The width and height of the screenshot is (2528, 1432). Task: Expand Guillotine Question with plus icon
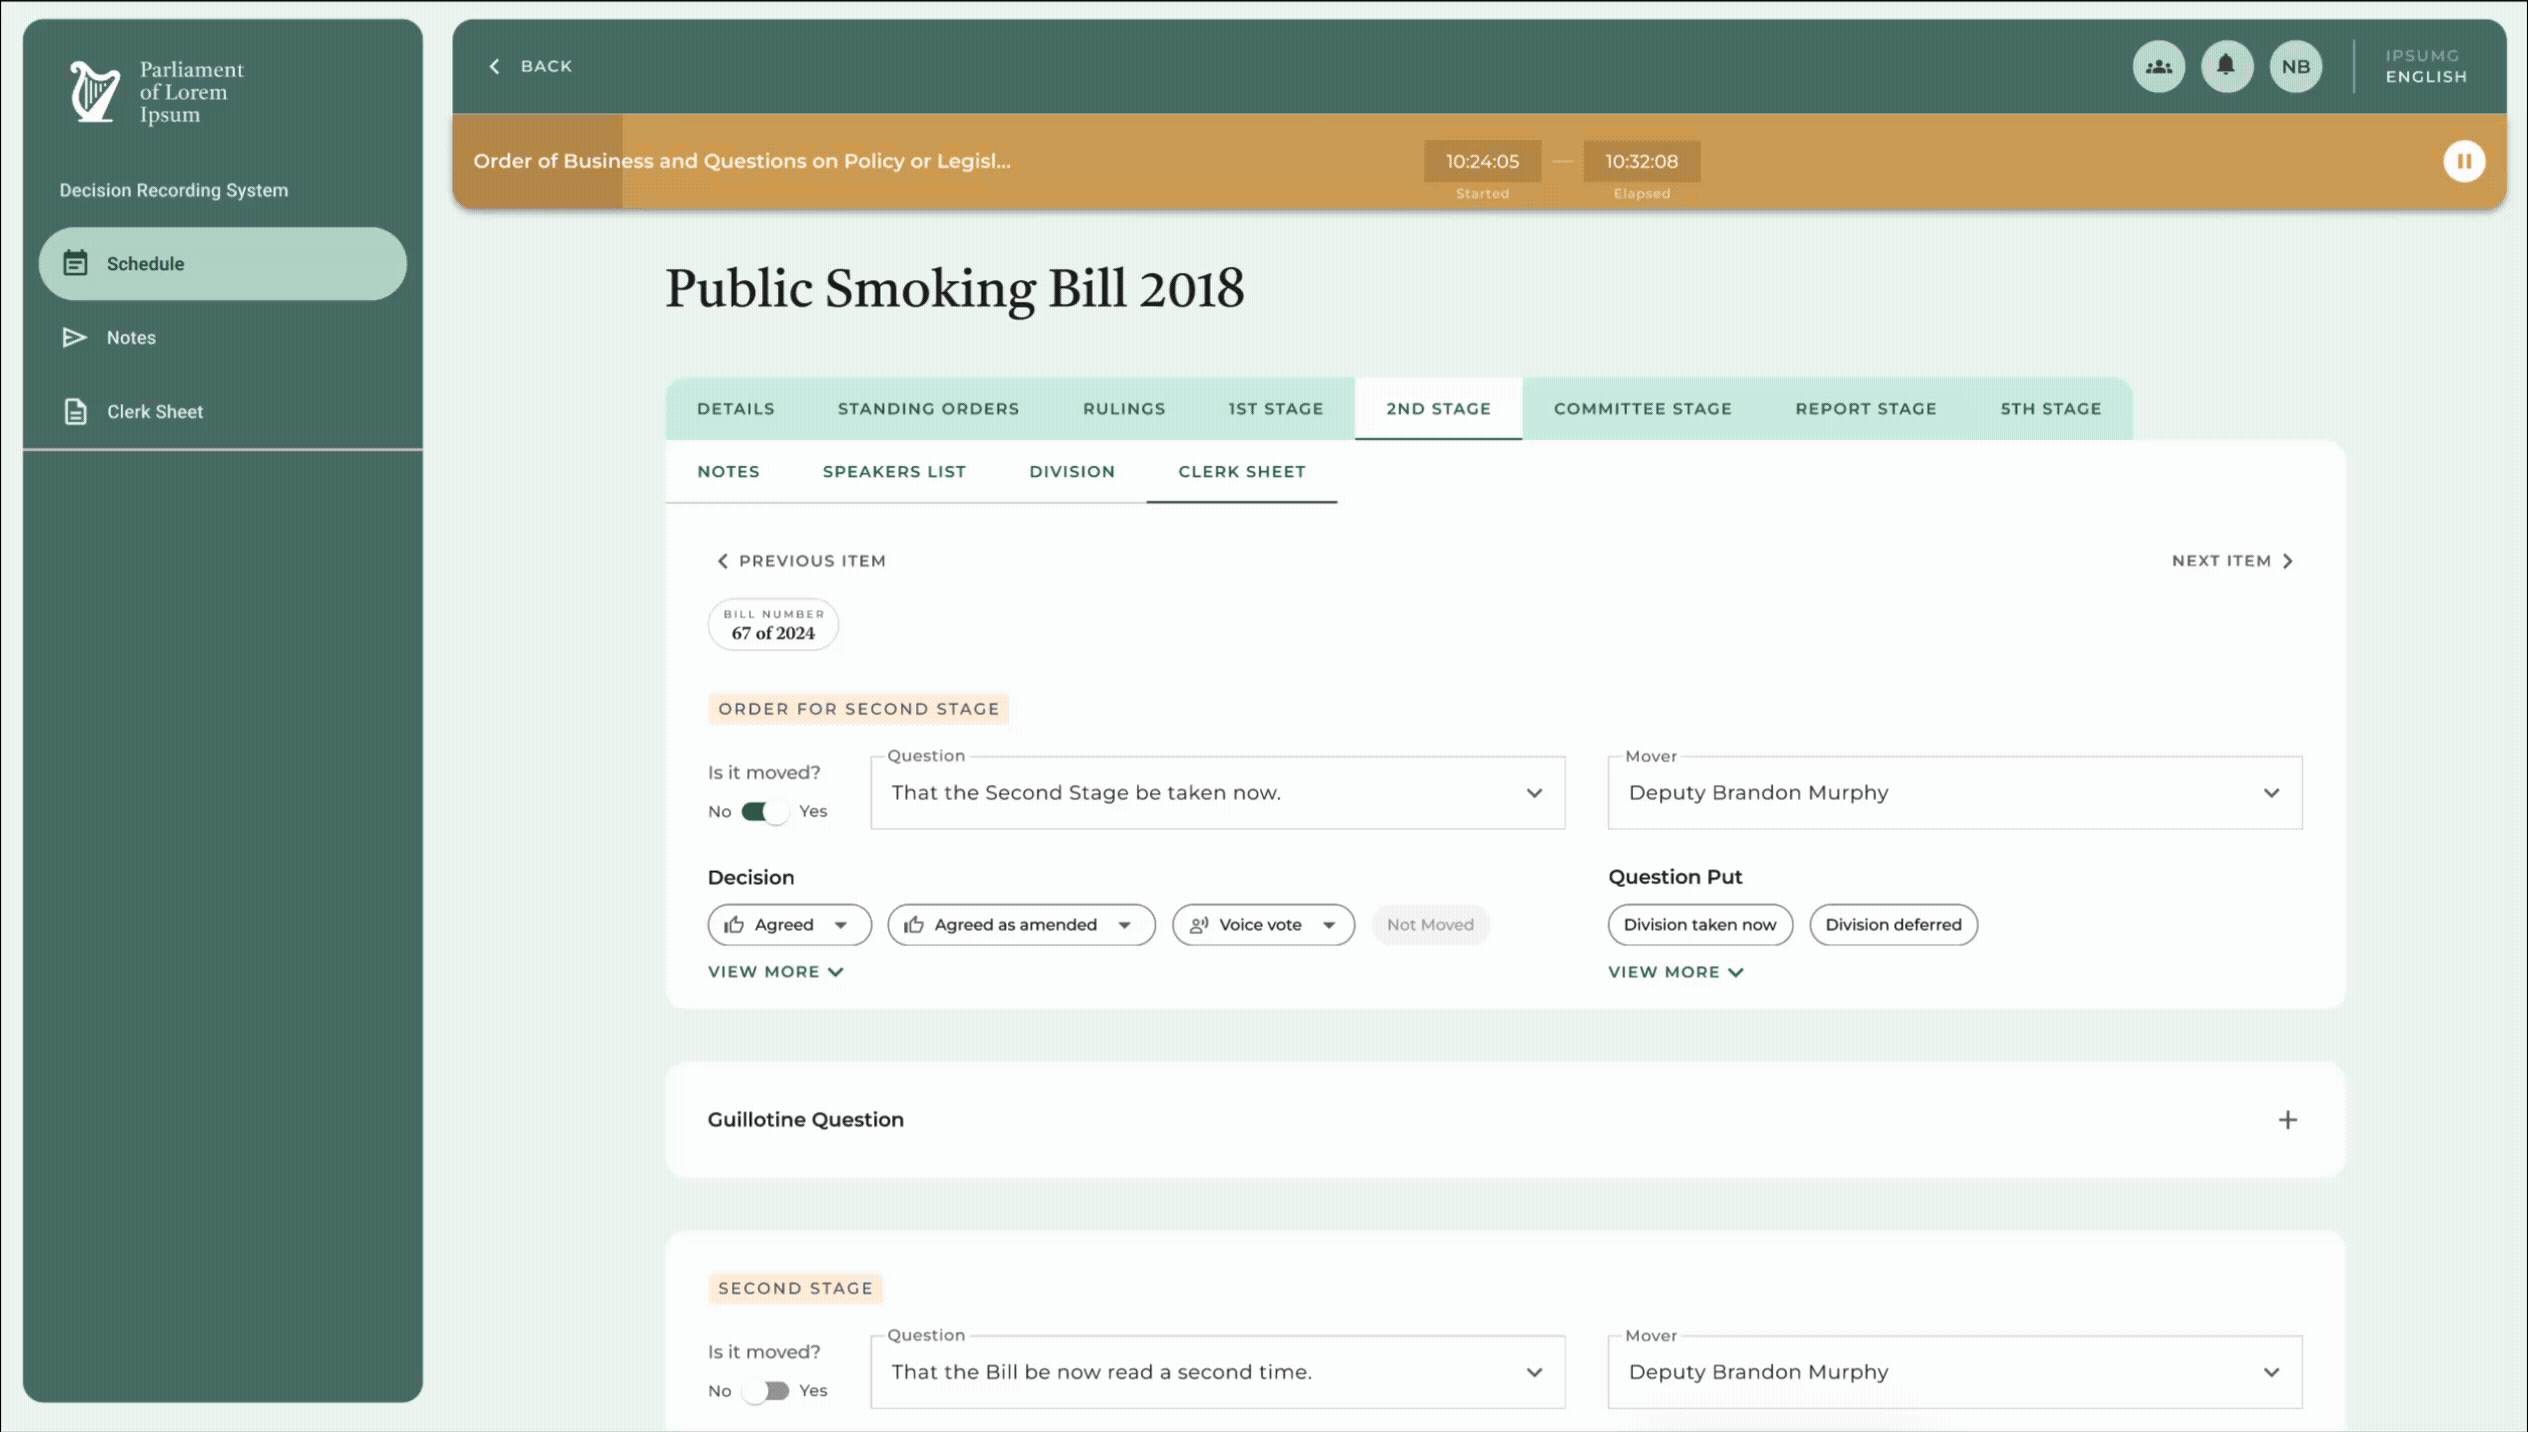tap(2287, 1120)
